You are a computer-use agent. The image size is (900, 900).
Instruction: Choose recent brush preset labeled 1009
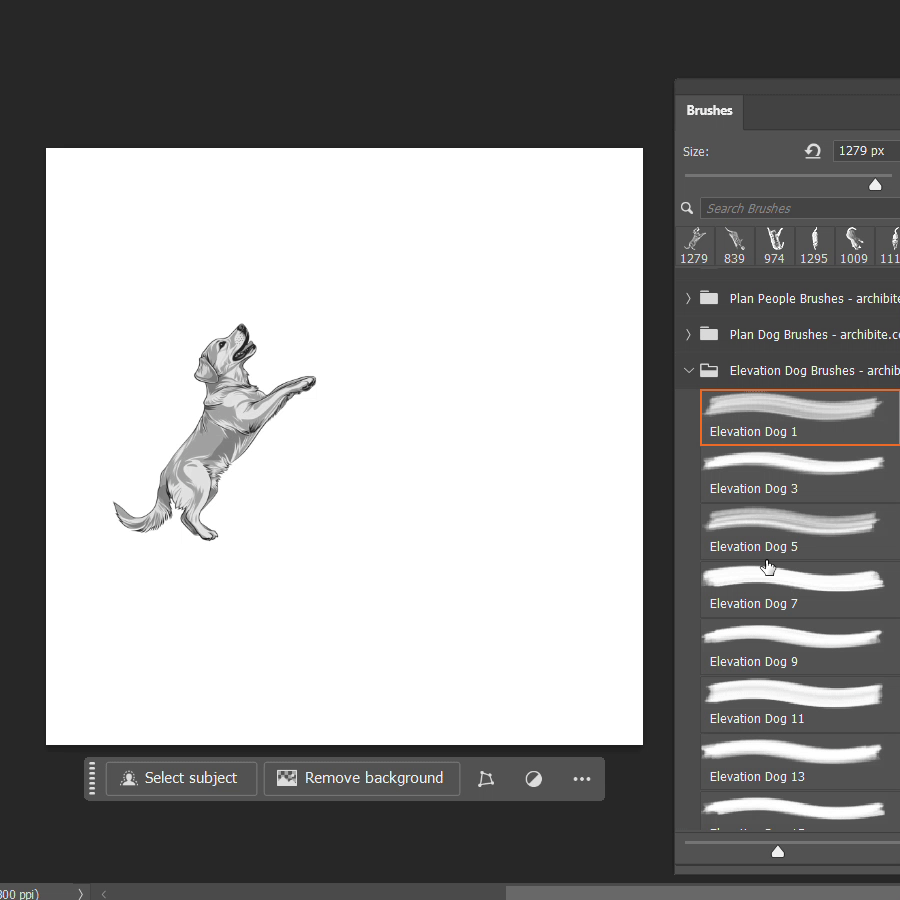tap(854, 245)
